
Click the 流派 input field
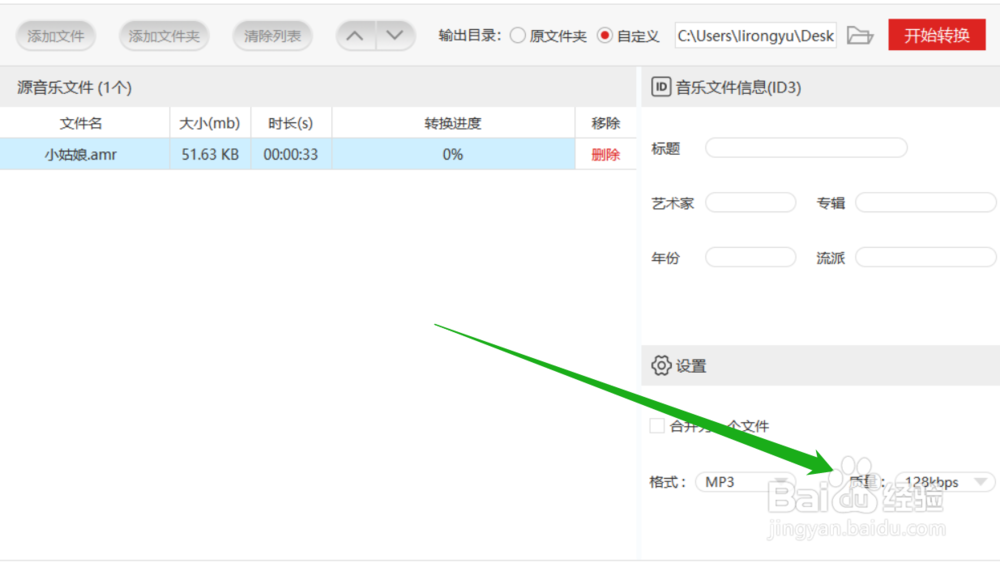click(925, 258)
